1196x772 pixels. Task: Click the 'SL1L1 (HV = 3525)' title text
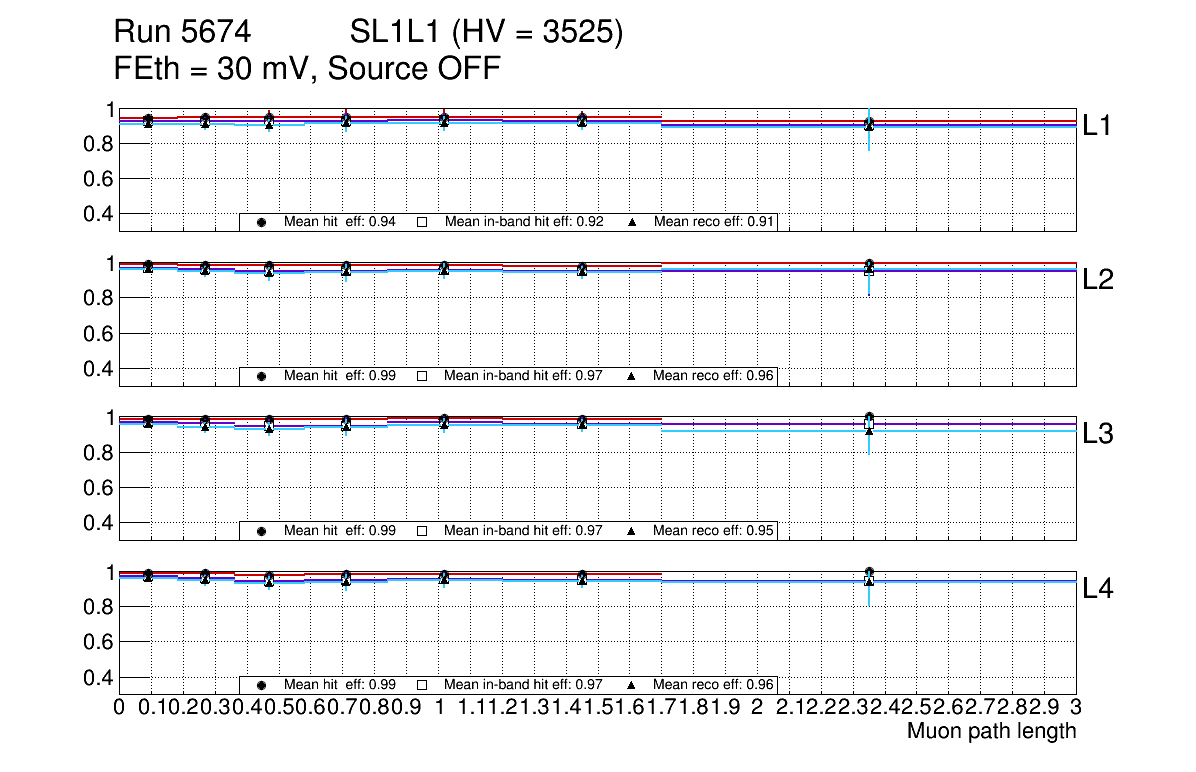point(487,33)
